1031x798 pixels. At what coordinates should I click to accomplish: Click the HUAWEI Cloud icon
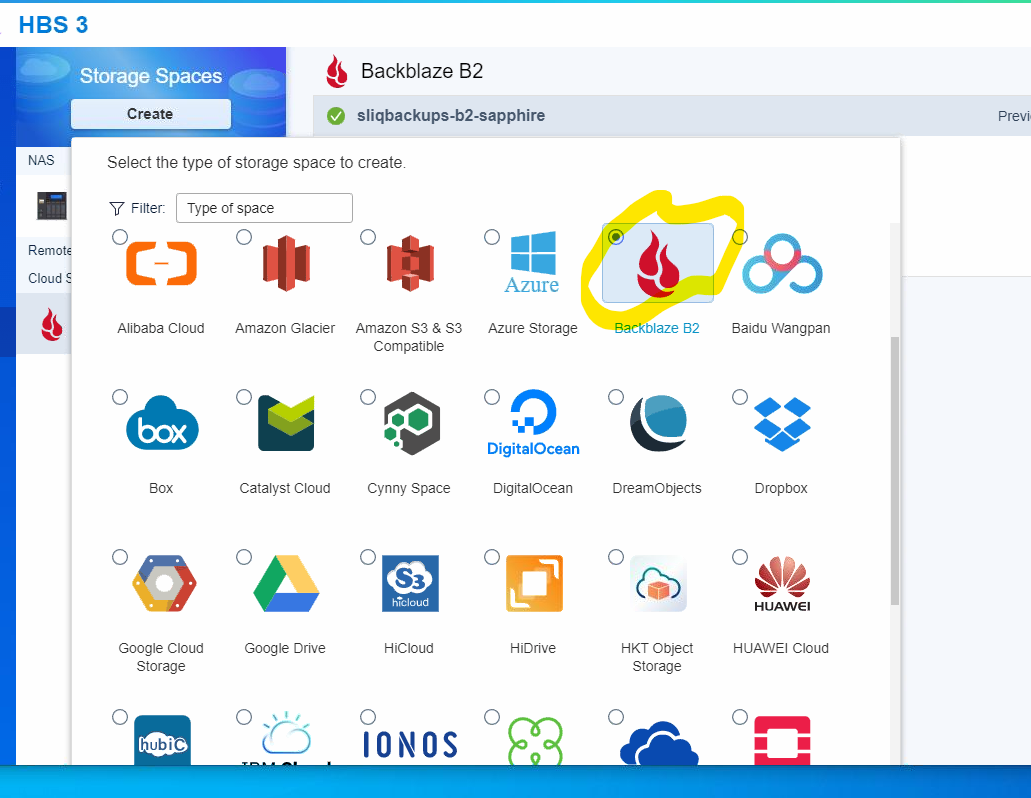tap(782, 584)
